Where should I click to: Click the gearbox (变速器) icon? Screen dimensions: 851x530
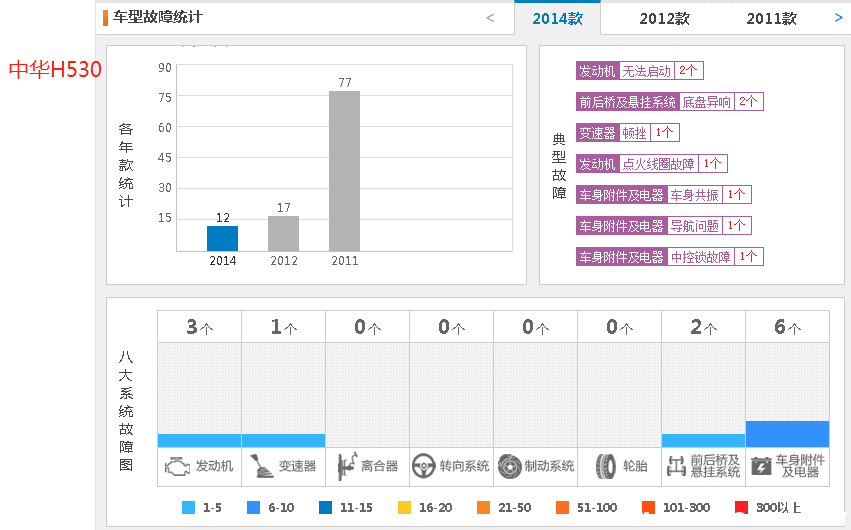click(x=261, y=466)
